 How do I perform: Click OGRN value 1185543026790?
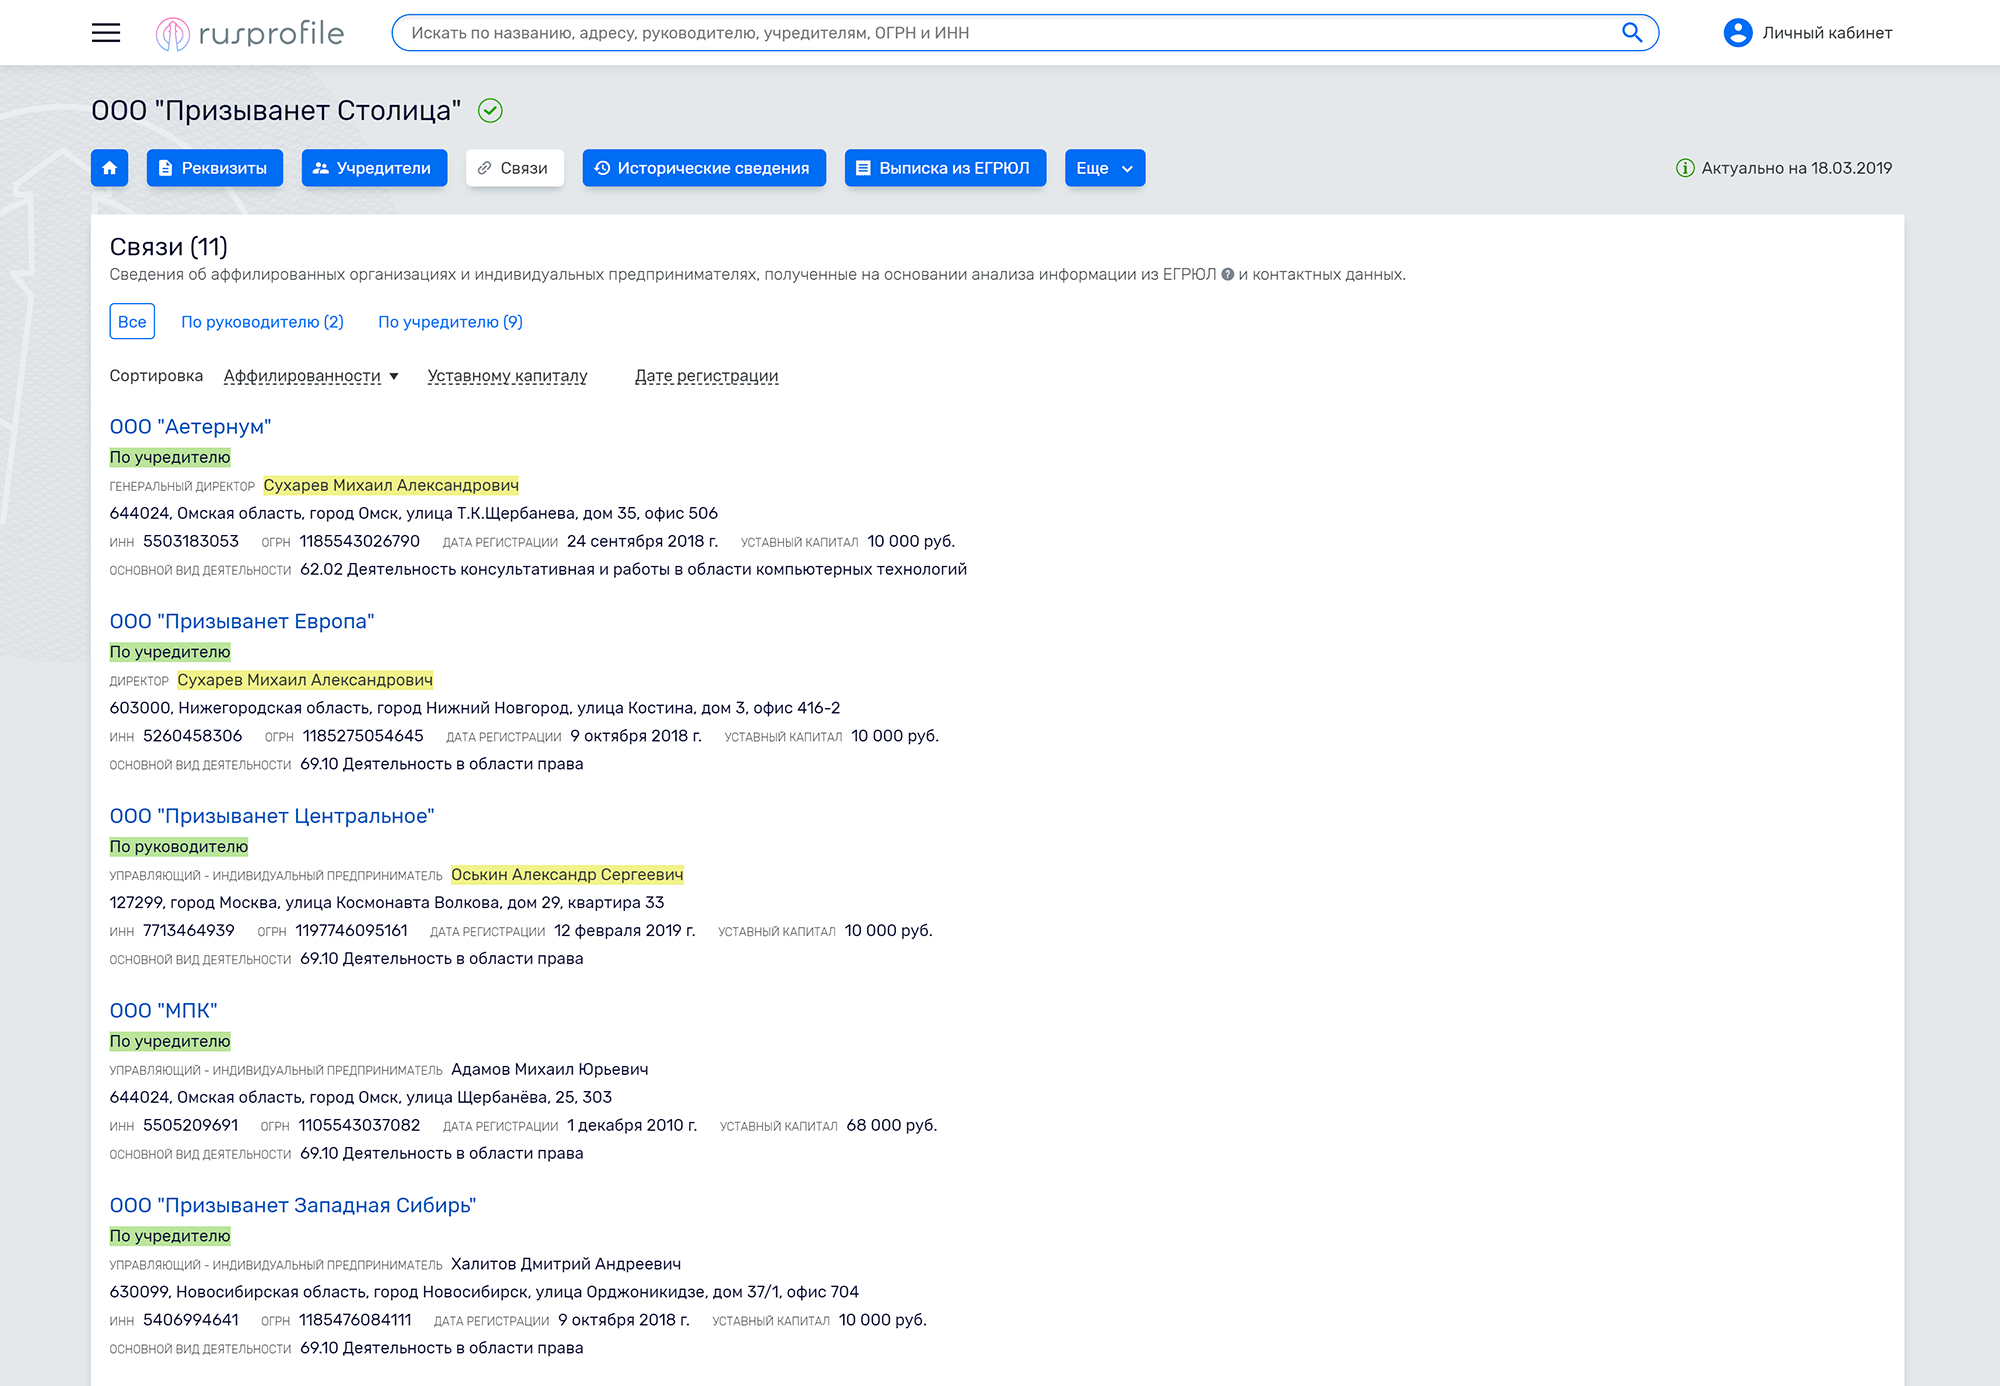pos(360,542)
